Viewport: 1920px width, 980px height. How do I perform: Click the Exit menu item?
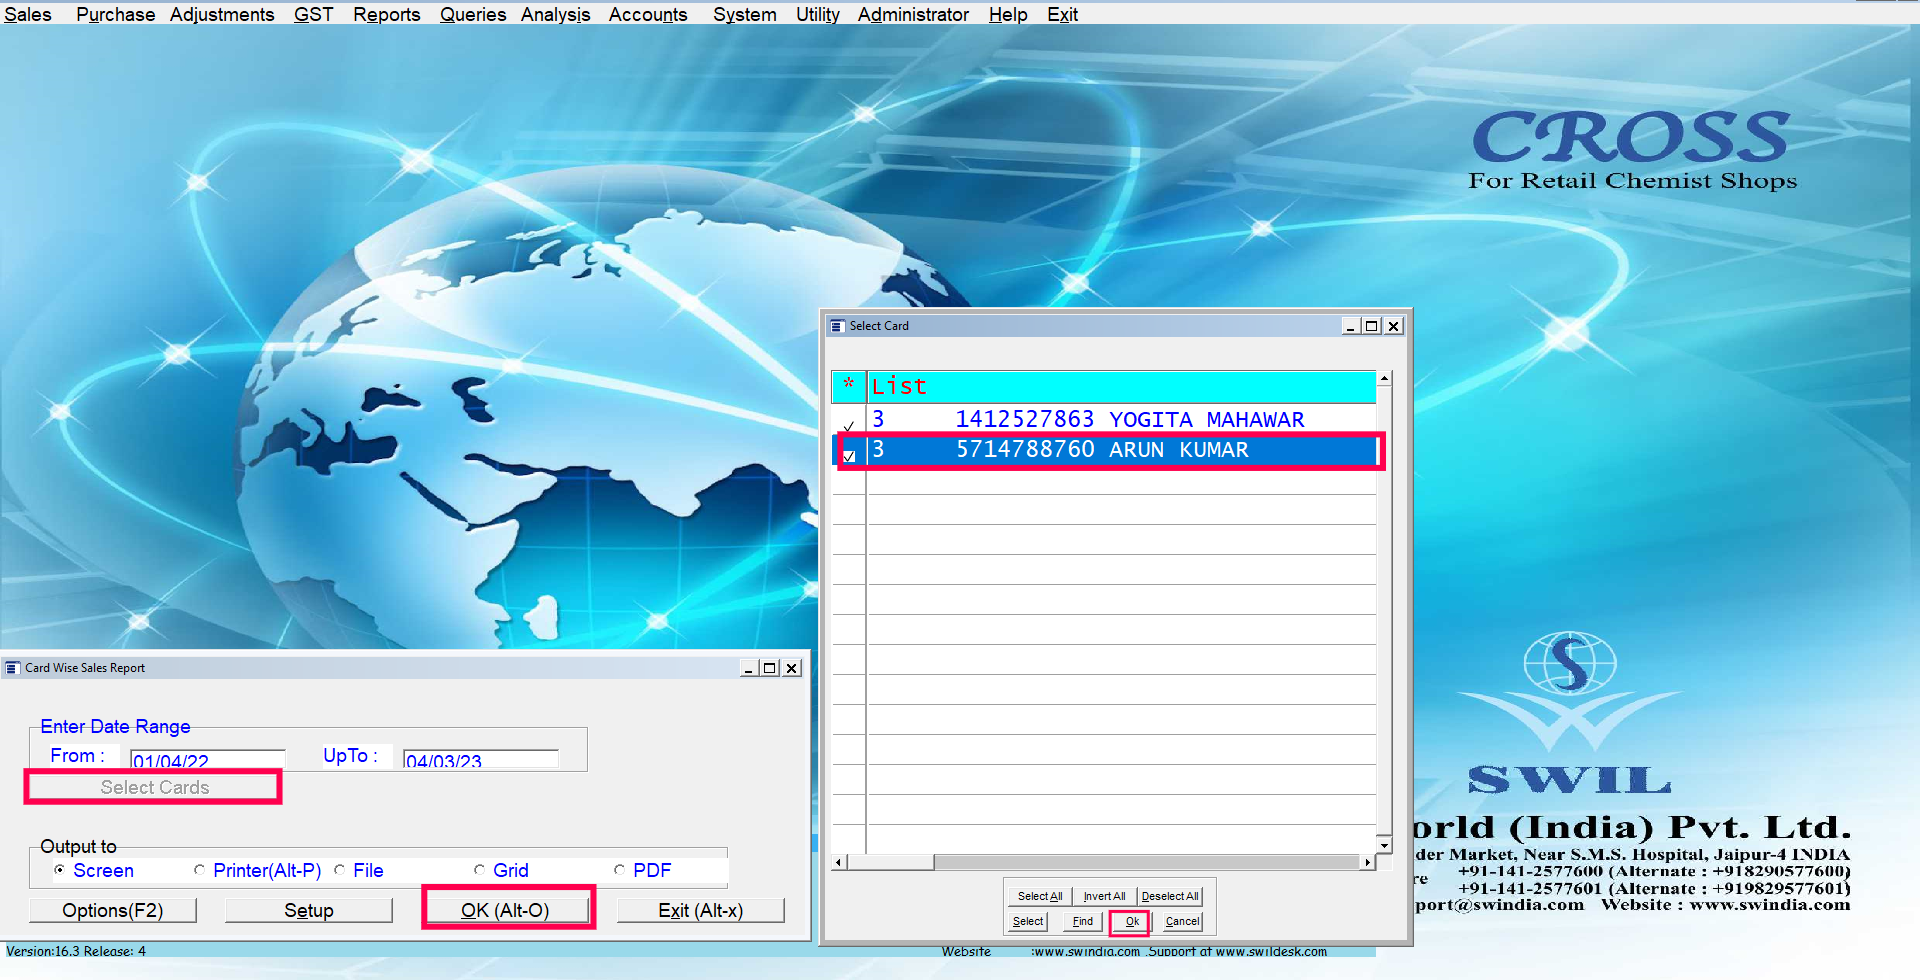1062,14
